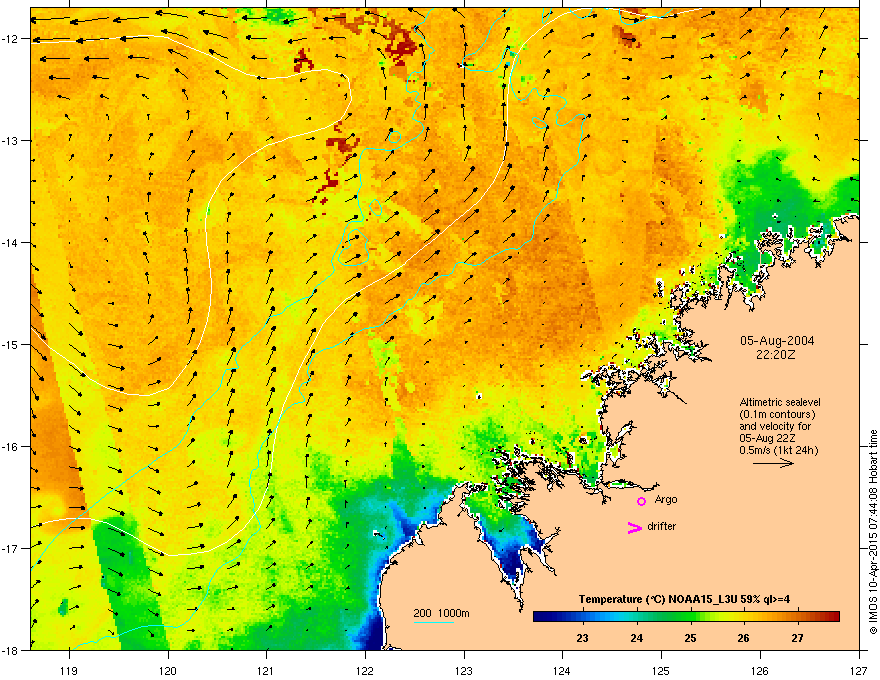
Task: Click the longitude 121 axis label
Action: click(266, 670)
